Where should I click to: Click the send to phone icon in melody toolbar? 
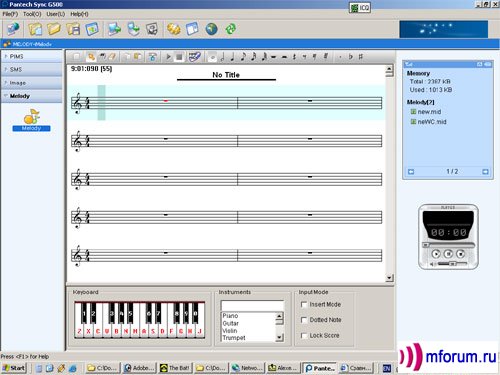click(153, 57)
